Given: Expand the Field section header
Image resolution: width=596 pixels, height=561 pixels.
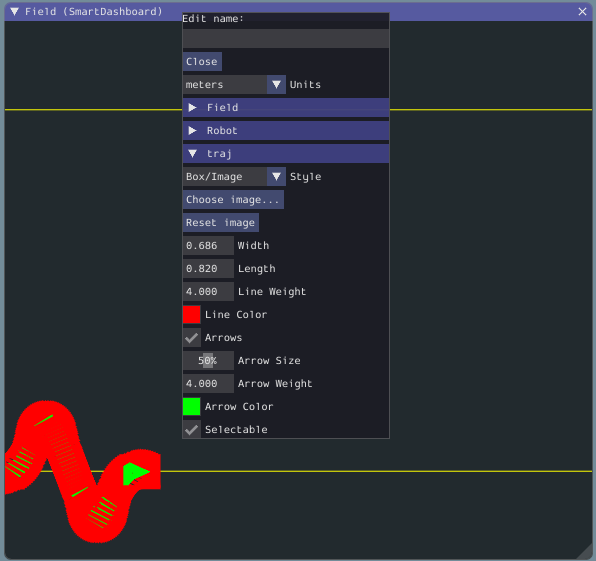Looking at the screenshot, I should [x=285, y=108].
